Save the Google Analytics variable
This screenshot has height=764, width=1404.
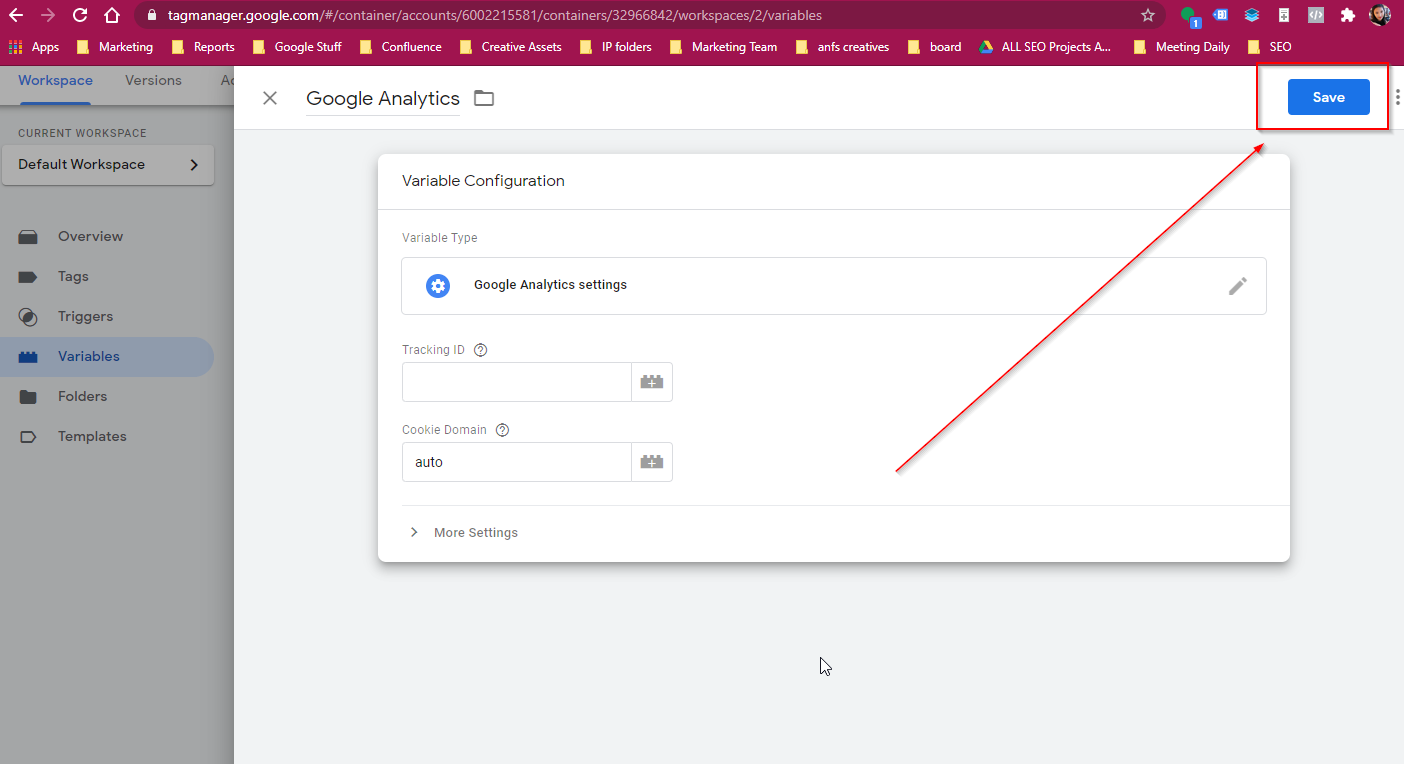[x=1328, y=97]
